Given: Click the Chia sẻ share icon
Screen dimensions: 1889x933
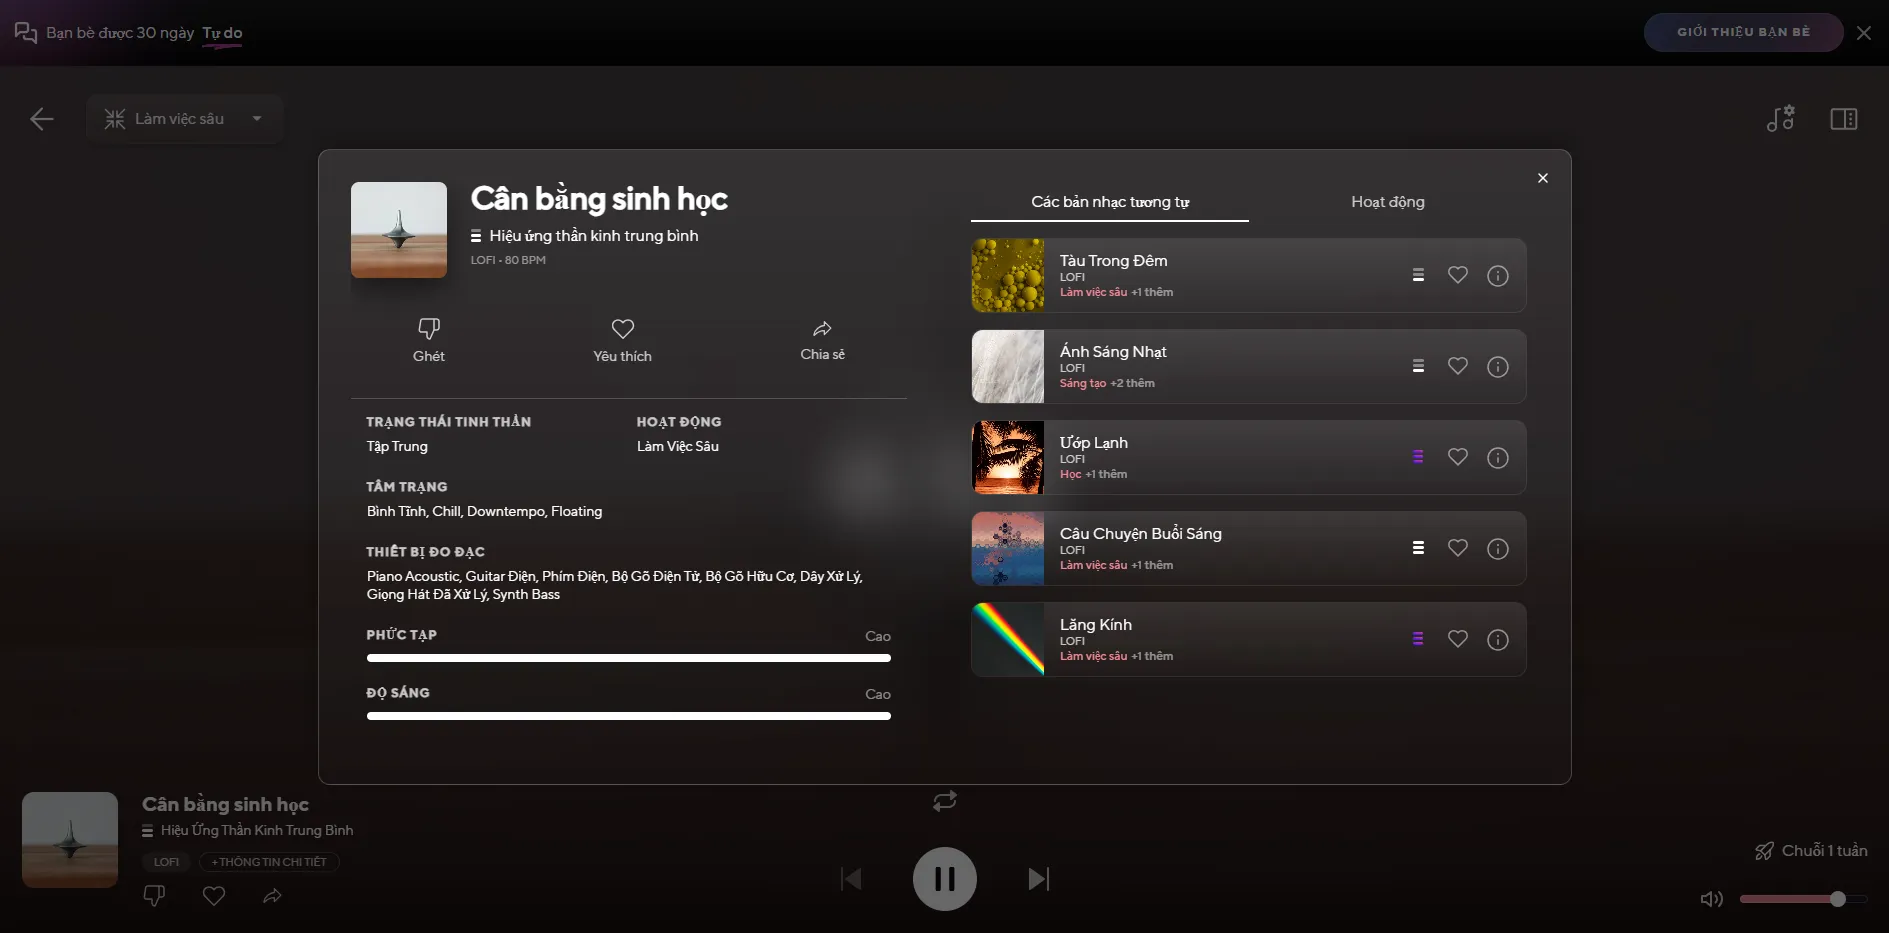Looking at the screenshot, I should point(822,330).
